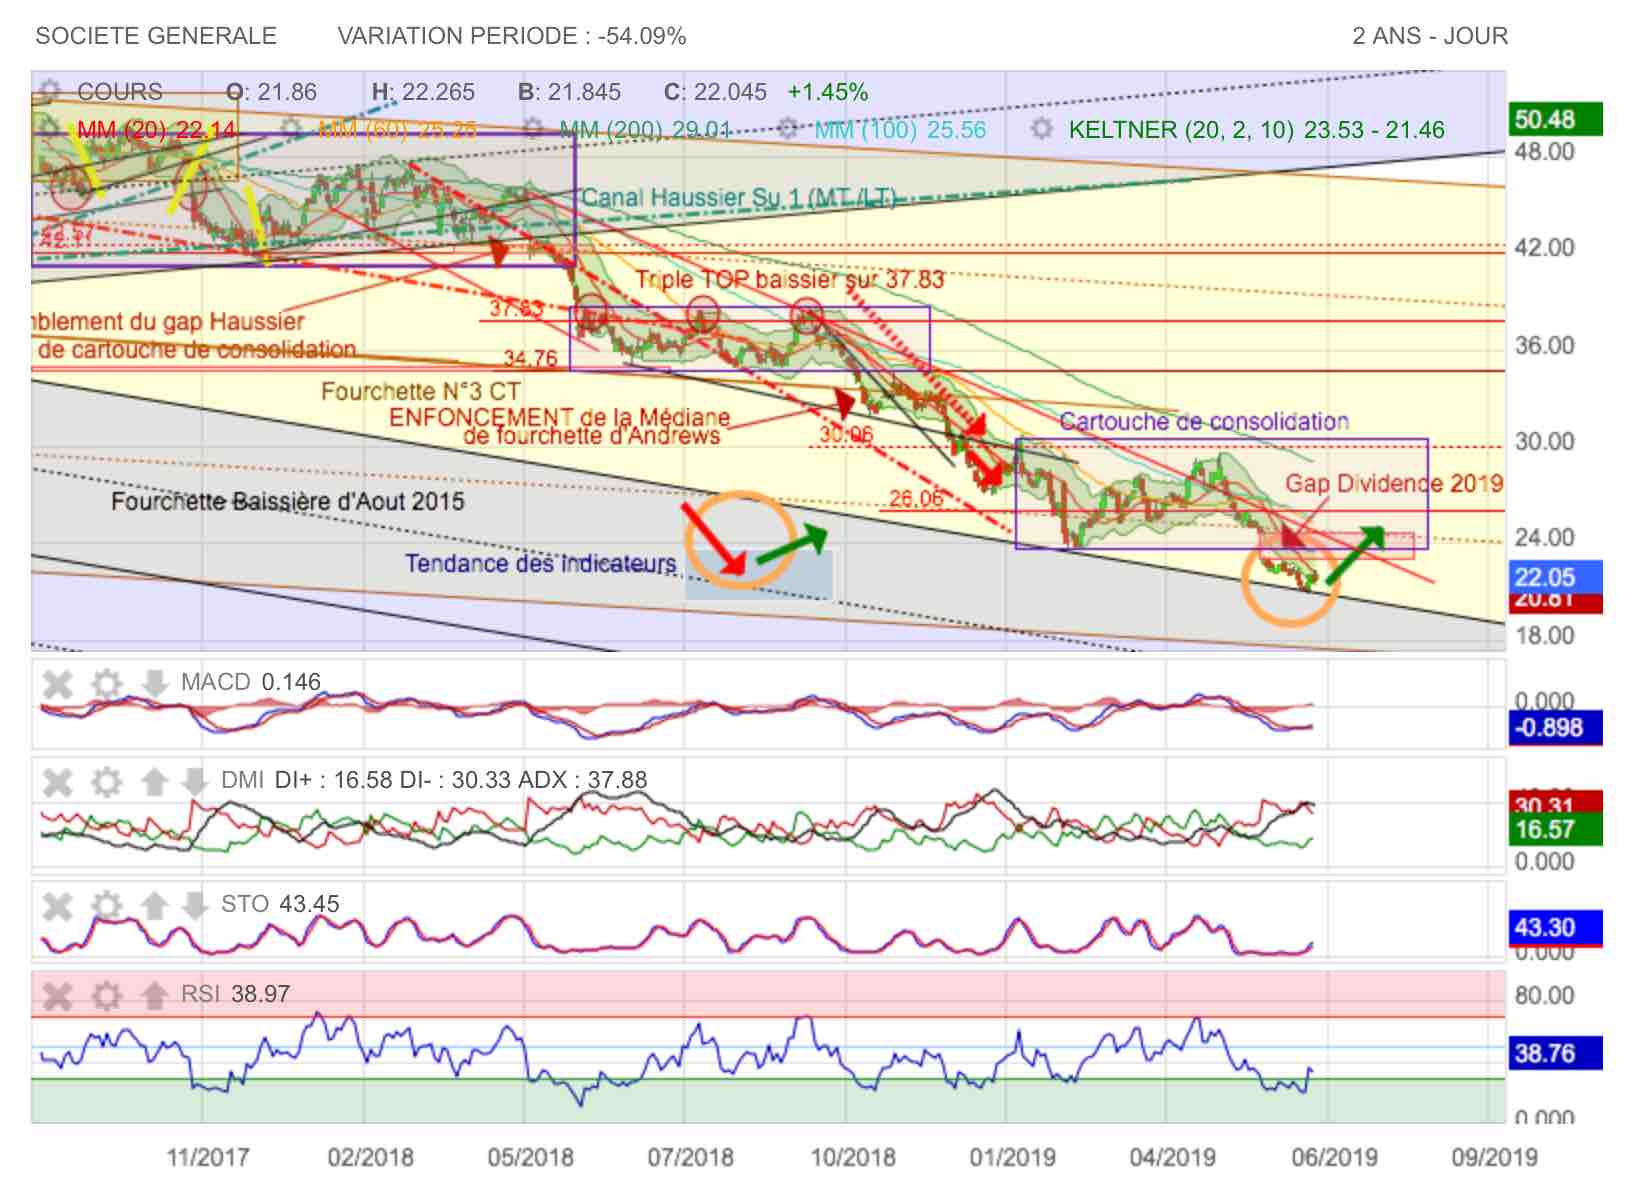Click the 06/2019 date on time axis
Viewport: 1632px width, 1182px height.
pyautogui.click(x=1334, y=1158)
